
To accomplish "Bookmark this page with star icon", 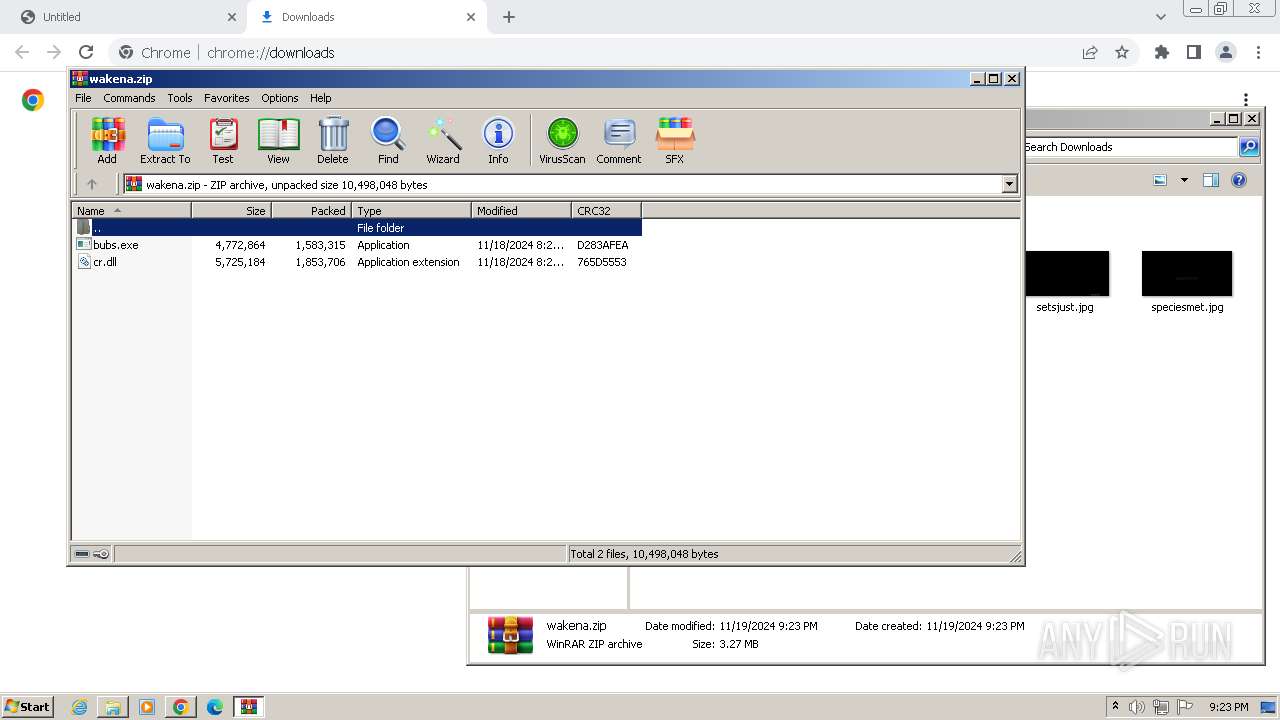I will [1122, 52].
